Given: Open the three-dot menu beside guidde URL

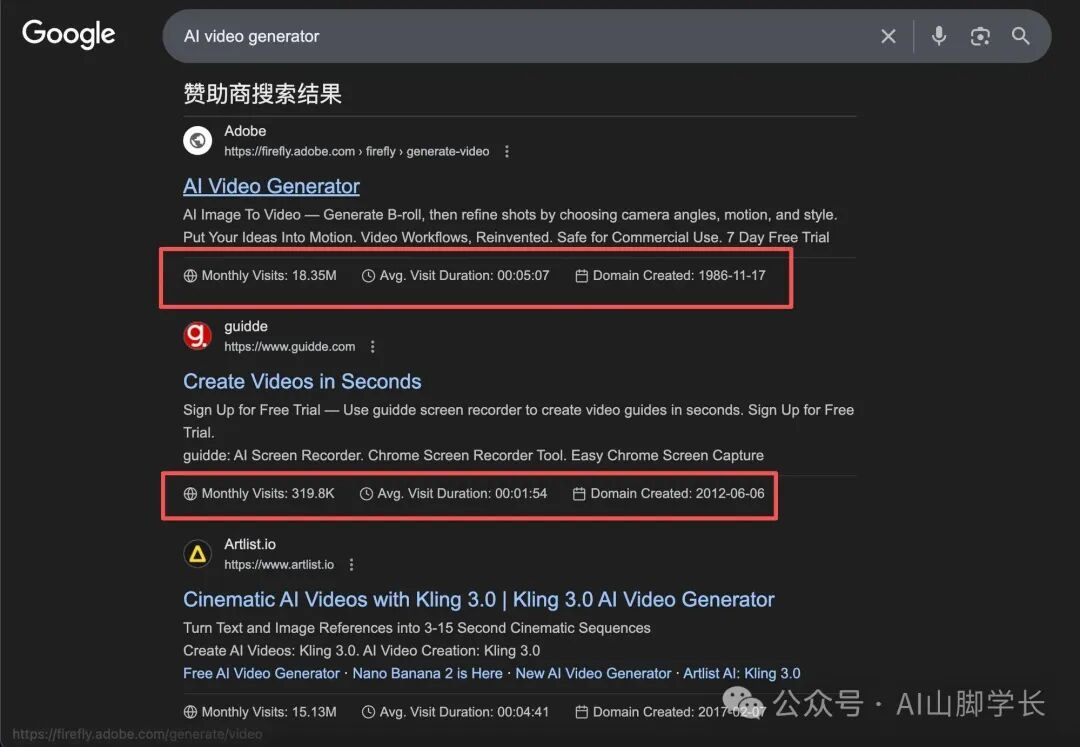Looking at the screenshot, I should point(373,347).
